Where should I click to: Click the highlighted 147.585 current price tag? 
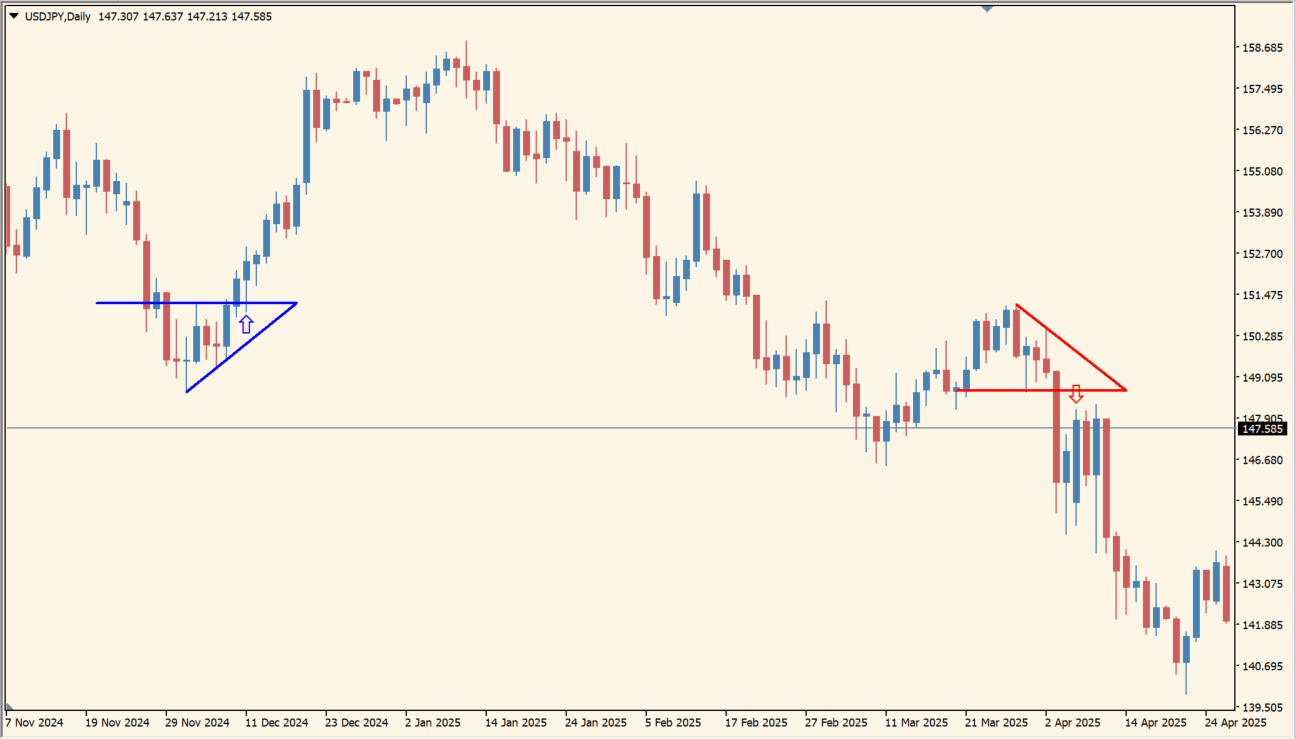tap(1262, 429)
